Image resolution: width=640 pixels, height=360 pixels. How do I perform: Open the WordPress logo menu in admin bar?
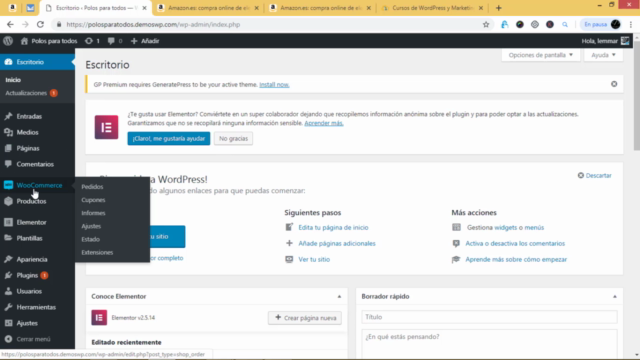8,41
